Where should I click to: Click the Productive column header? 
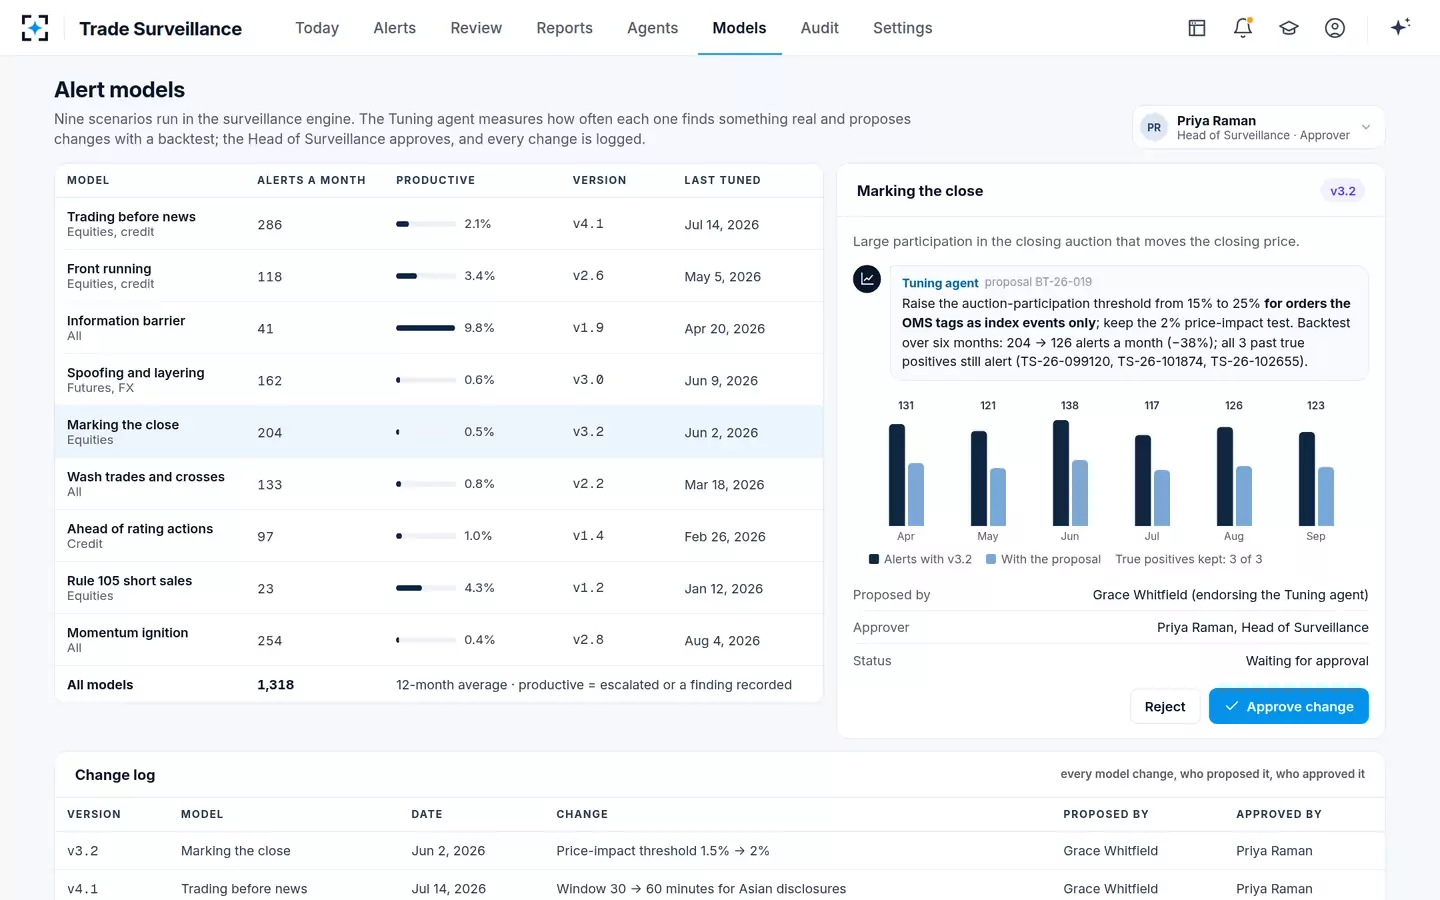click(x=436, y=180)
